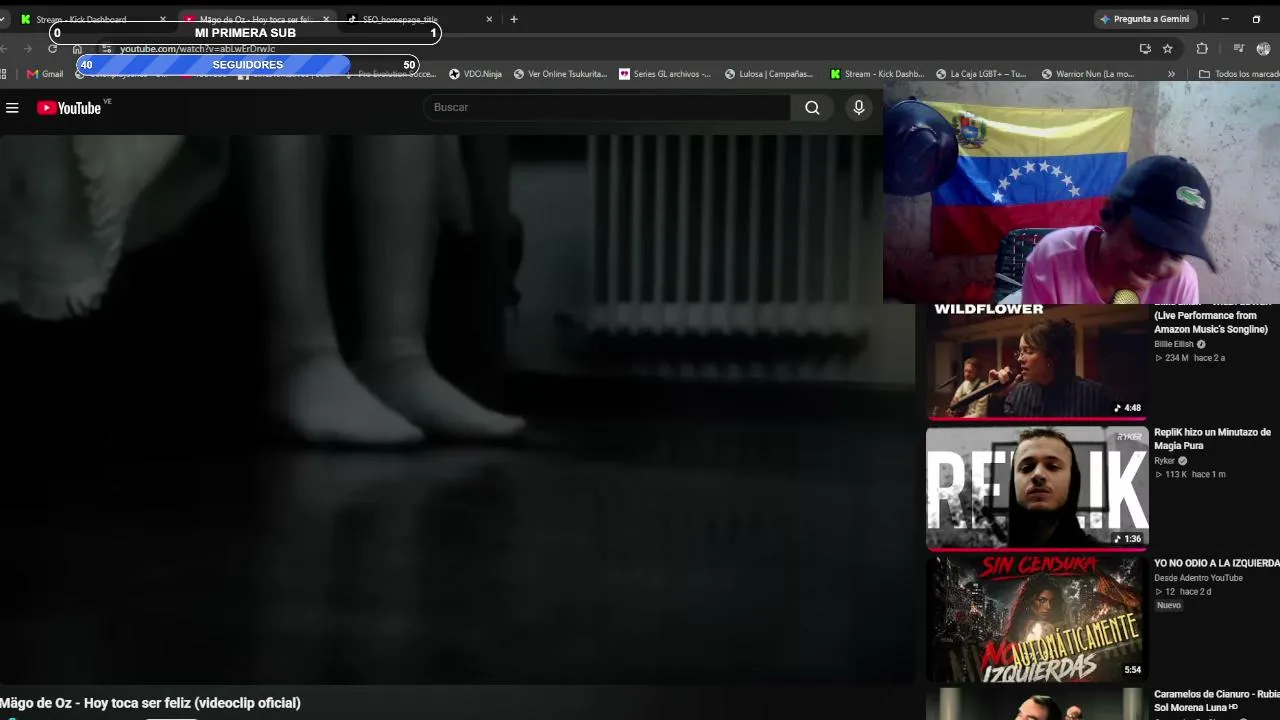
Task: Open the Gmail bookmark
Action: (x=45, y=74)
